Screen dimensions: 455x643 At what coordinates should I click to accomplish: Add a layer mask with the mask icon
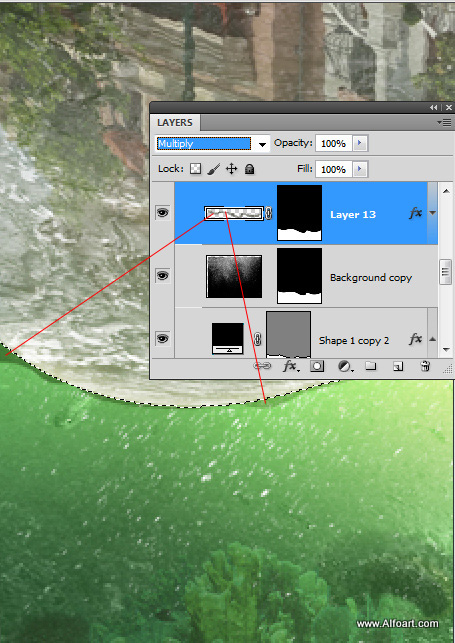click(x=317, y=366)
